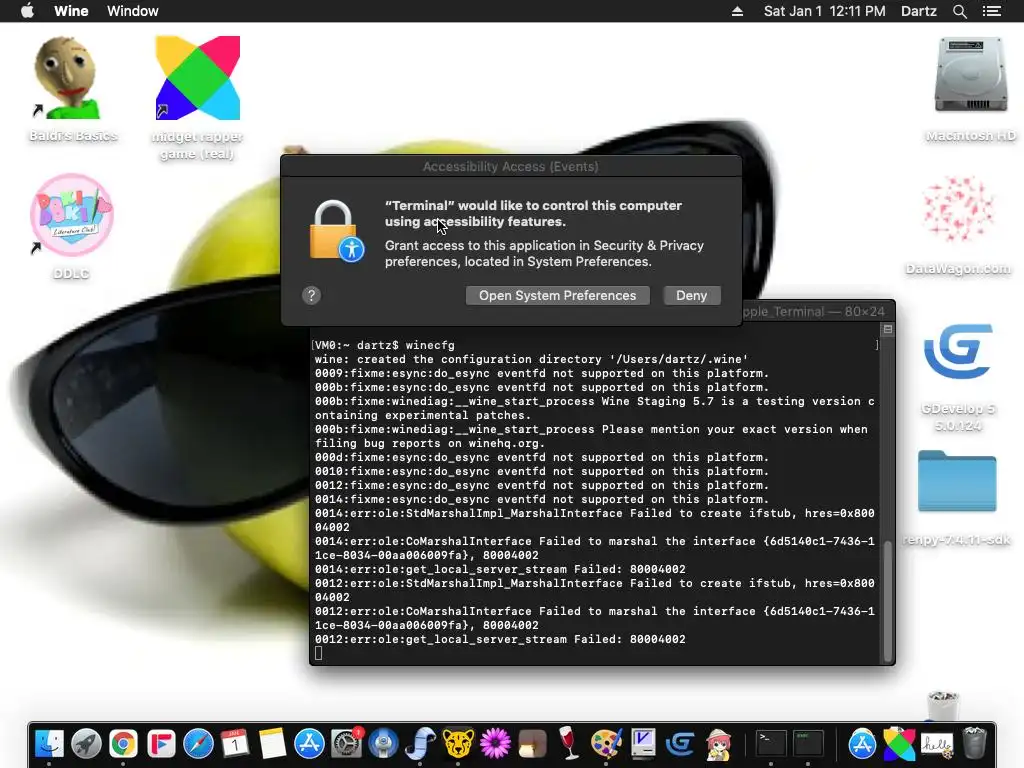Launch Safari from the Dock
This screenshot has width=1024, height=768.
[x=198, y=743]
